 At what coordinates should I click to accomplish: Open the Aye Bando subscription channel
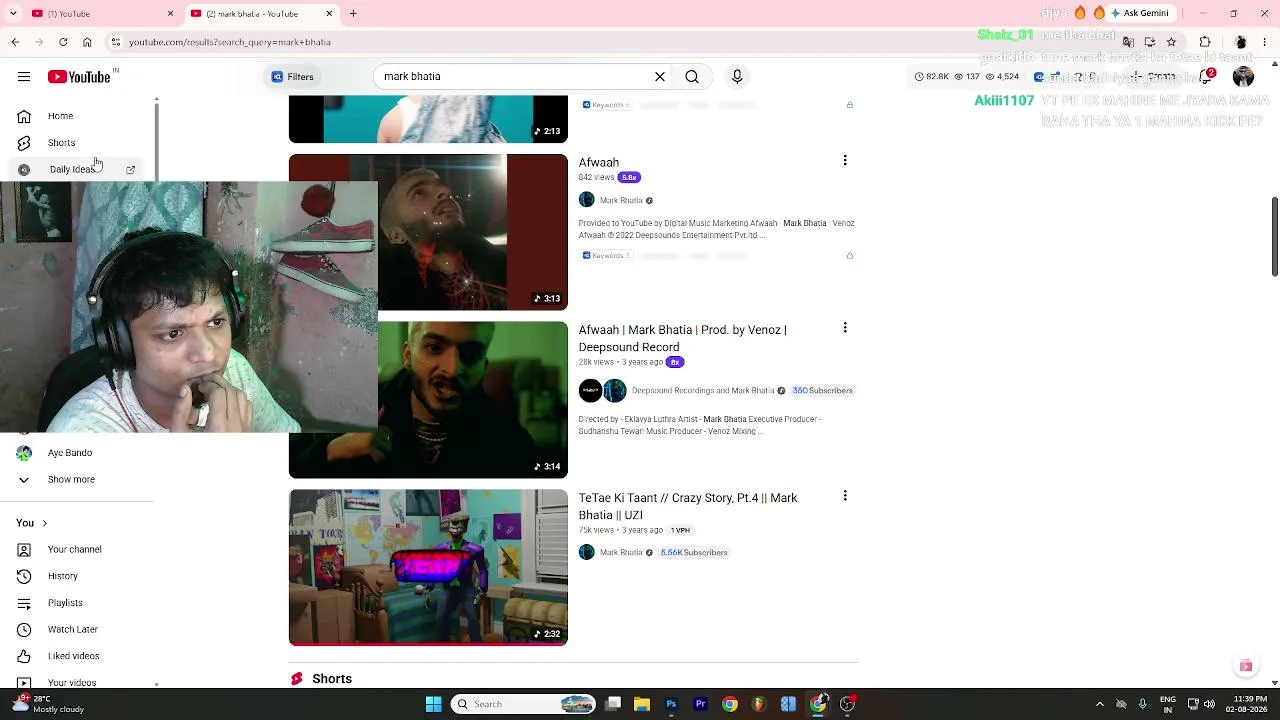pyautogui.click(x=78, y=453)
